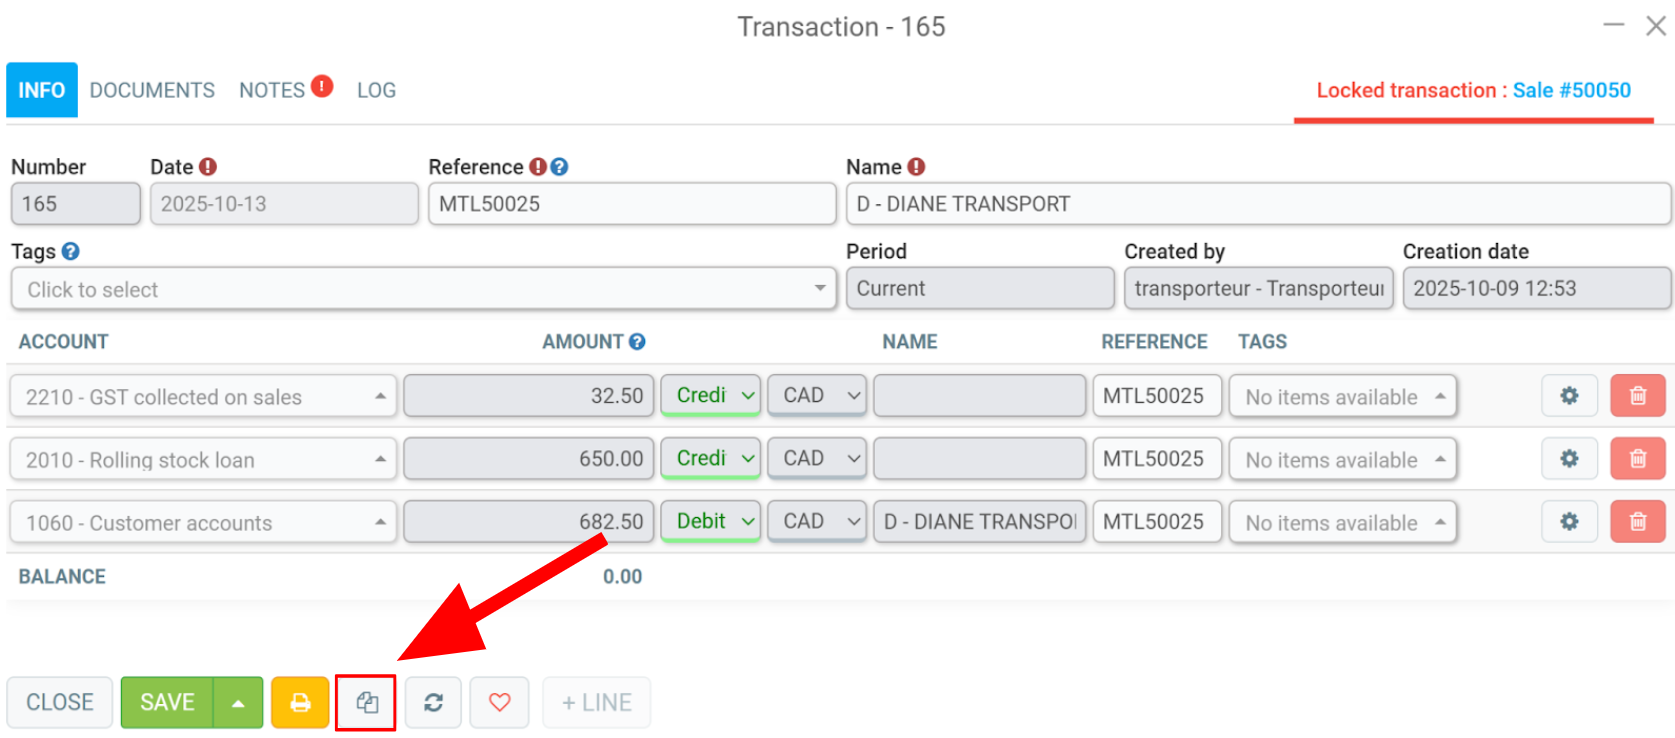The image size is (1675, 738).
Task: Open gear settings for Customer accounts line
Action: (1569, 522)
